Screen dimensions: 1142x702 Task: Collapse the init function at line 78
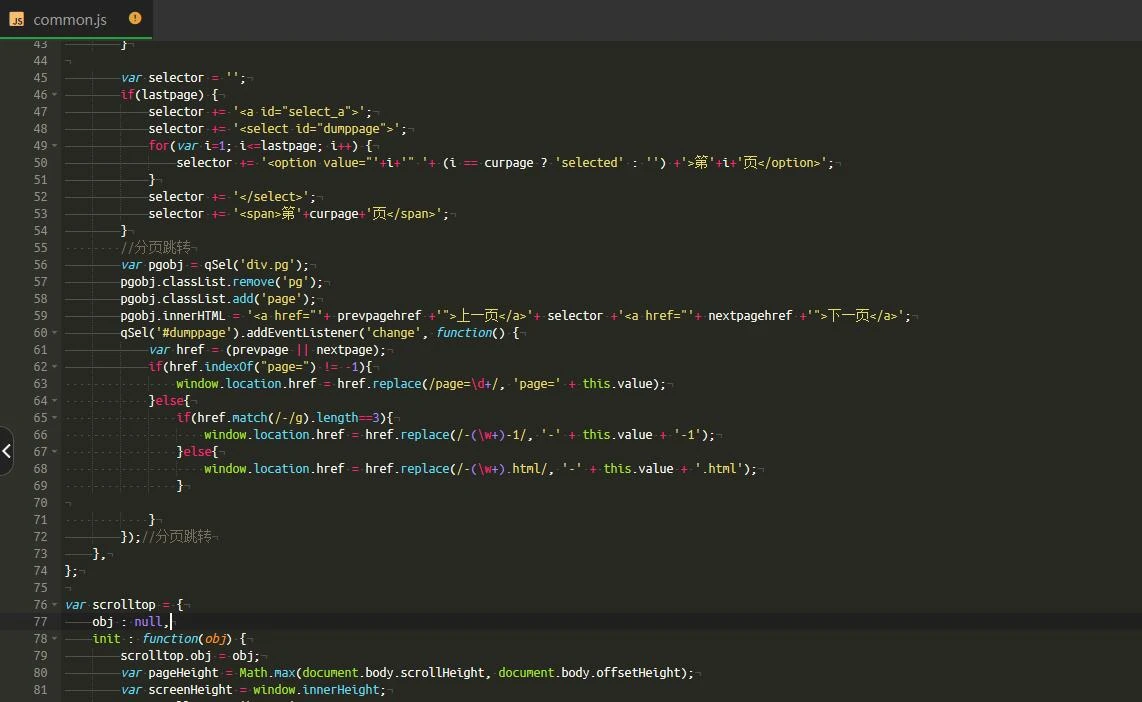pos(55,639)
